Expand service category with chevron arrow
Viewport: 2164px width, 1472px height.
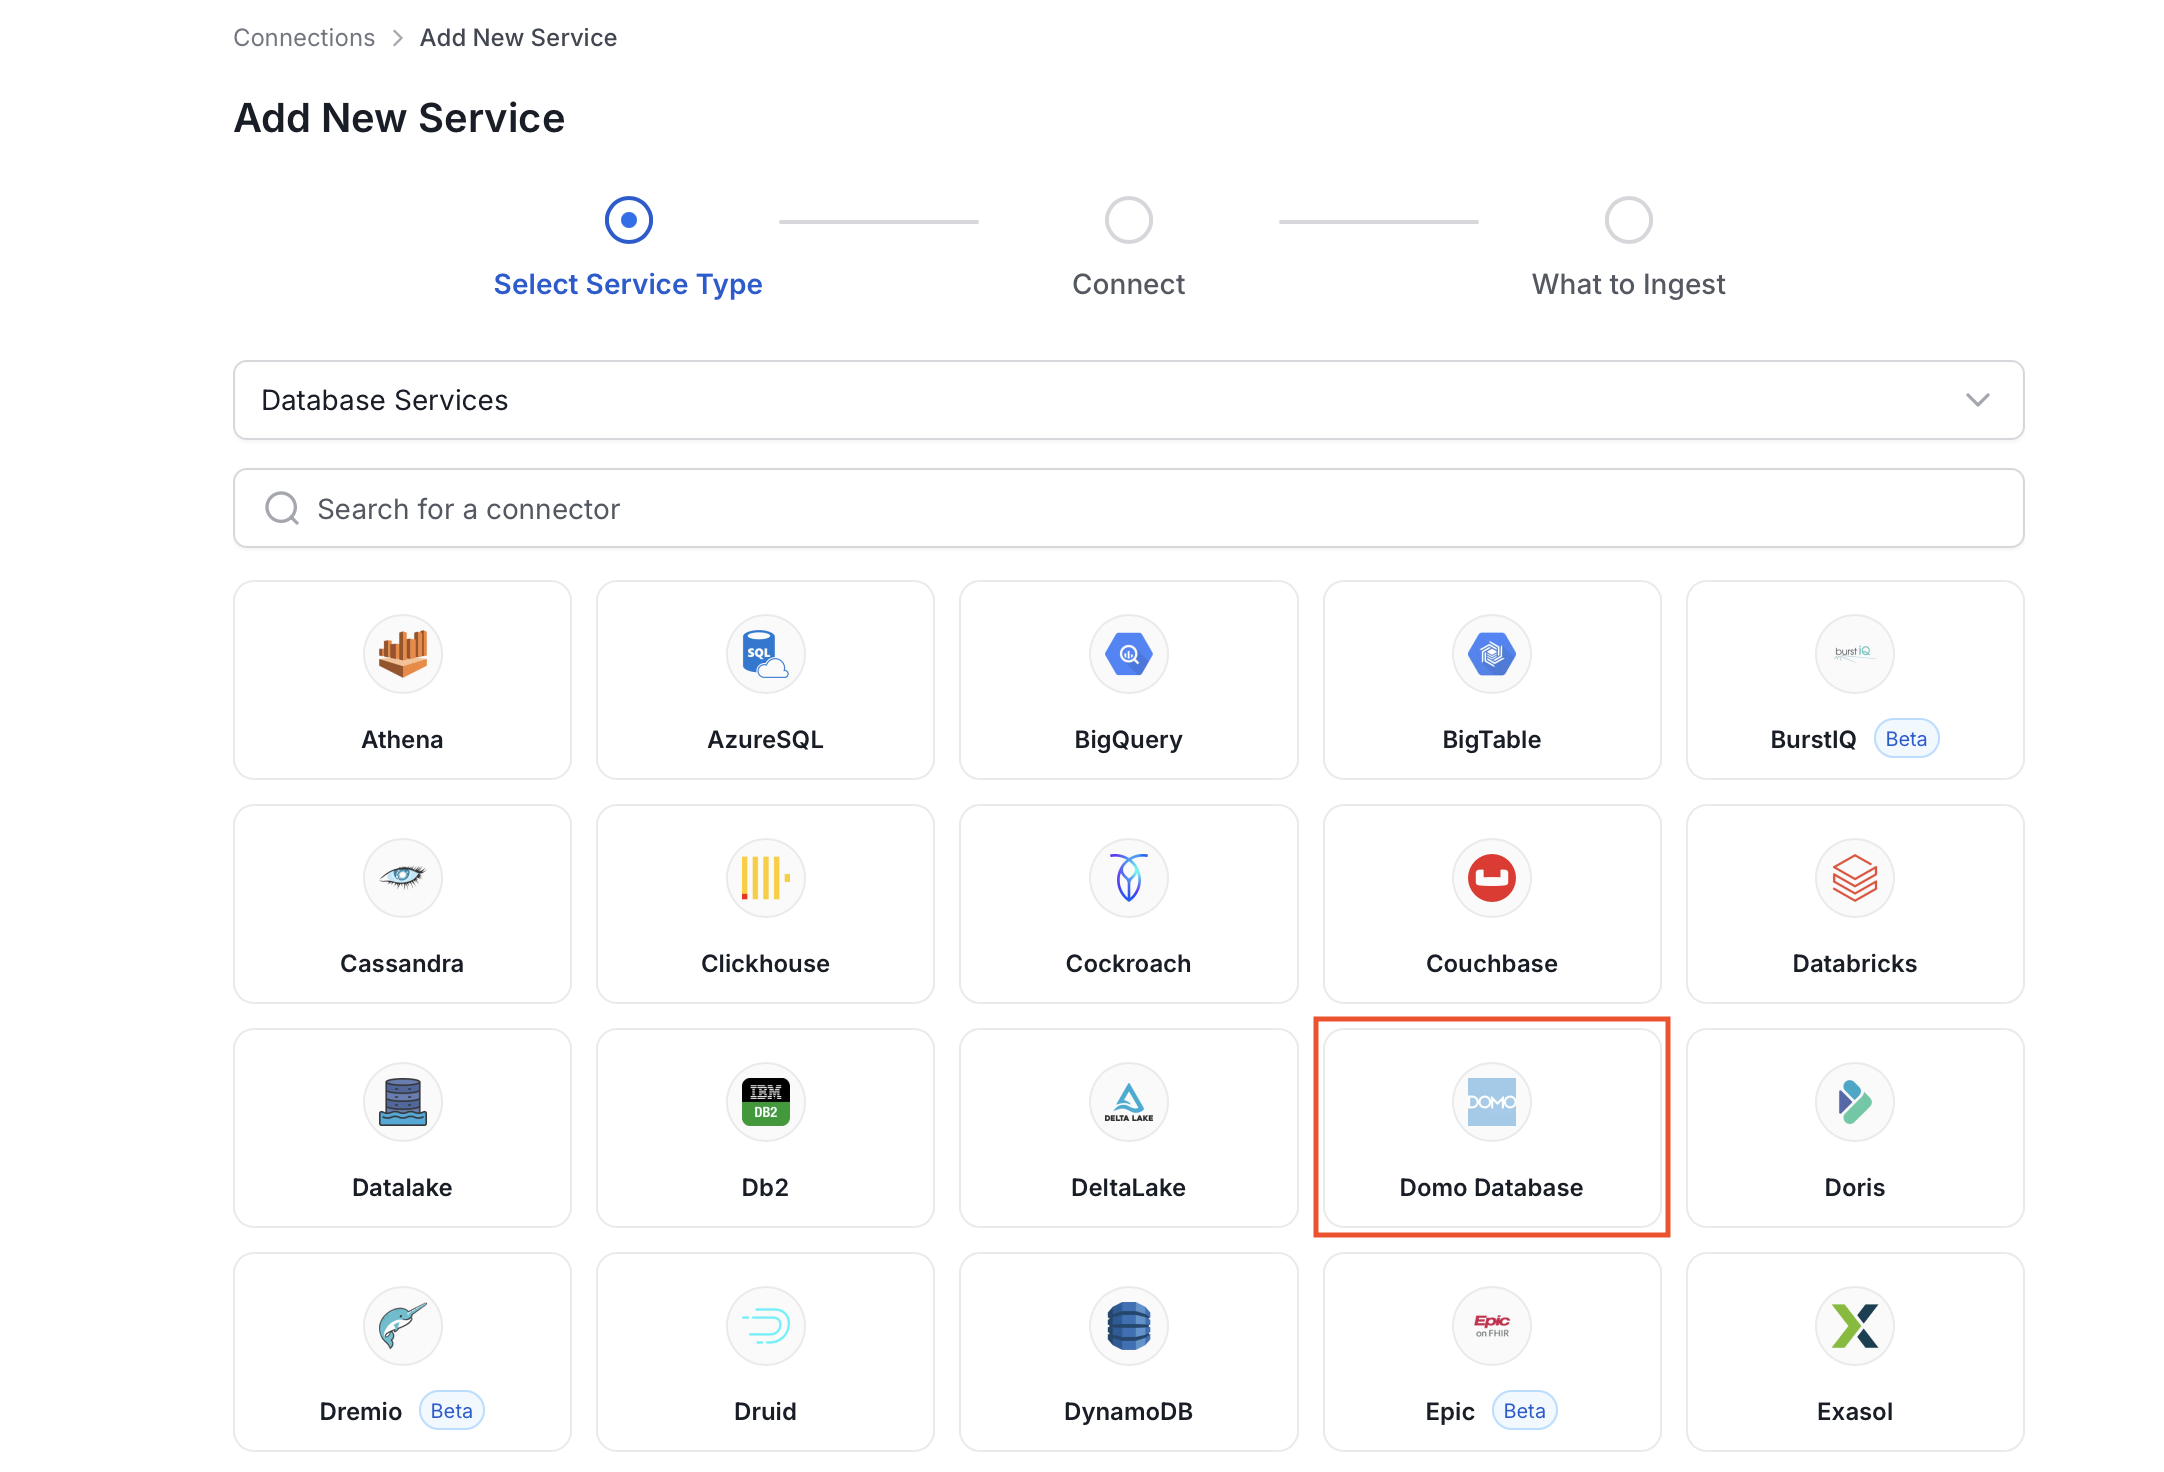click(1977, 400)
